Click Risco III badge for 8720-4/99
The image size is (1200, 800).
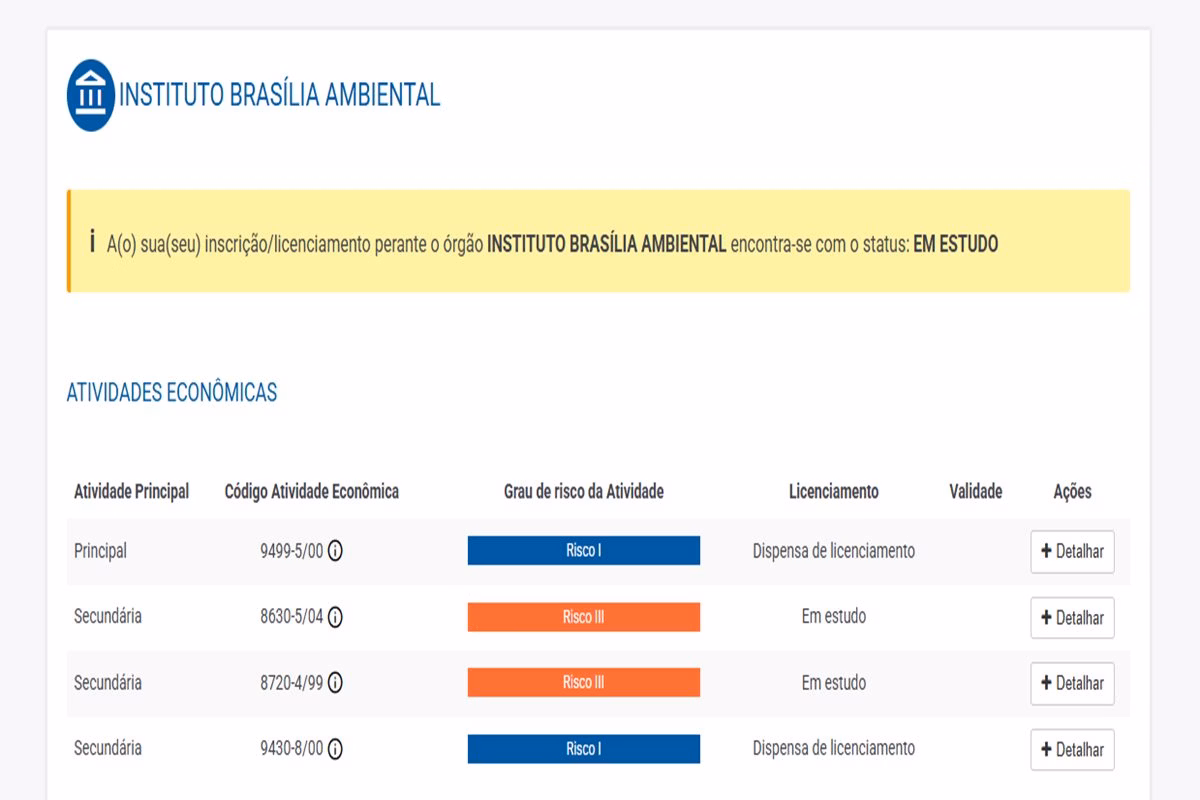pyautogui.click(x=584, y=683)
